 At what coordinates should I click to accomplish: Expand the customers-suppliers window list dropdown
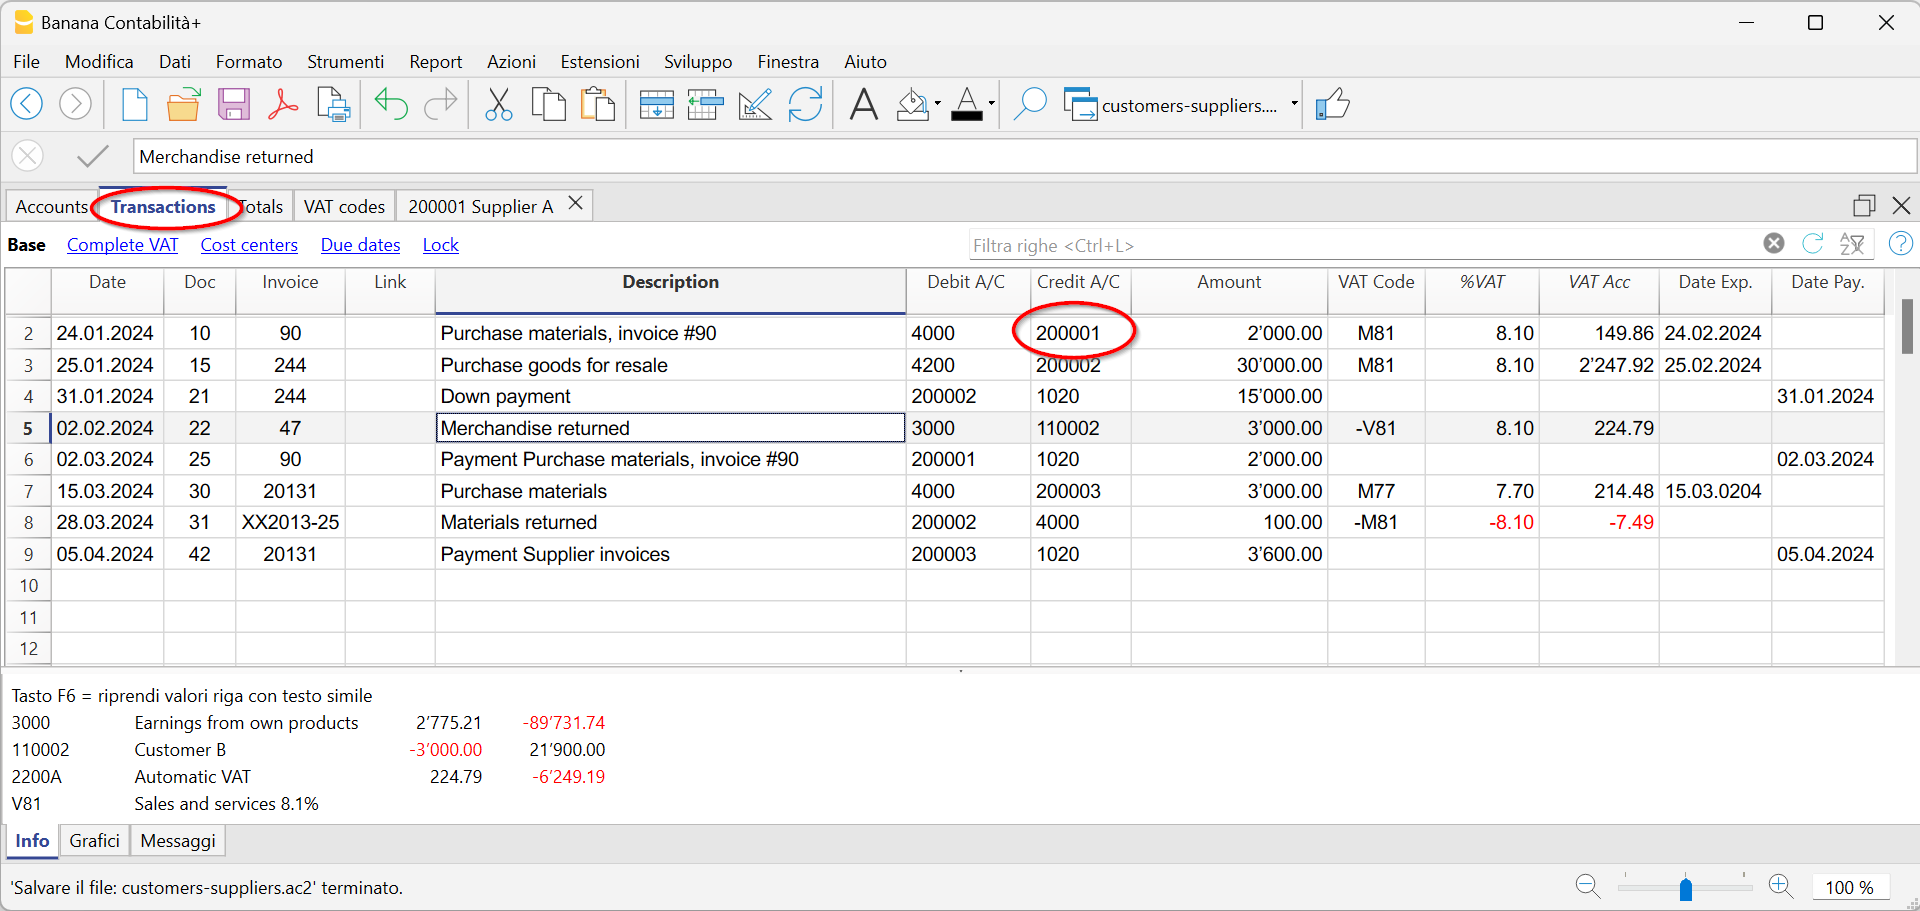coord(1295,104)
